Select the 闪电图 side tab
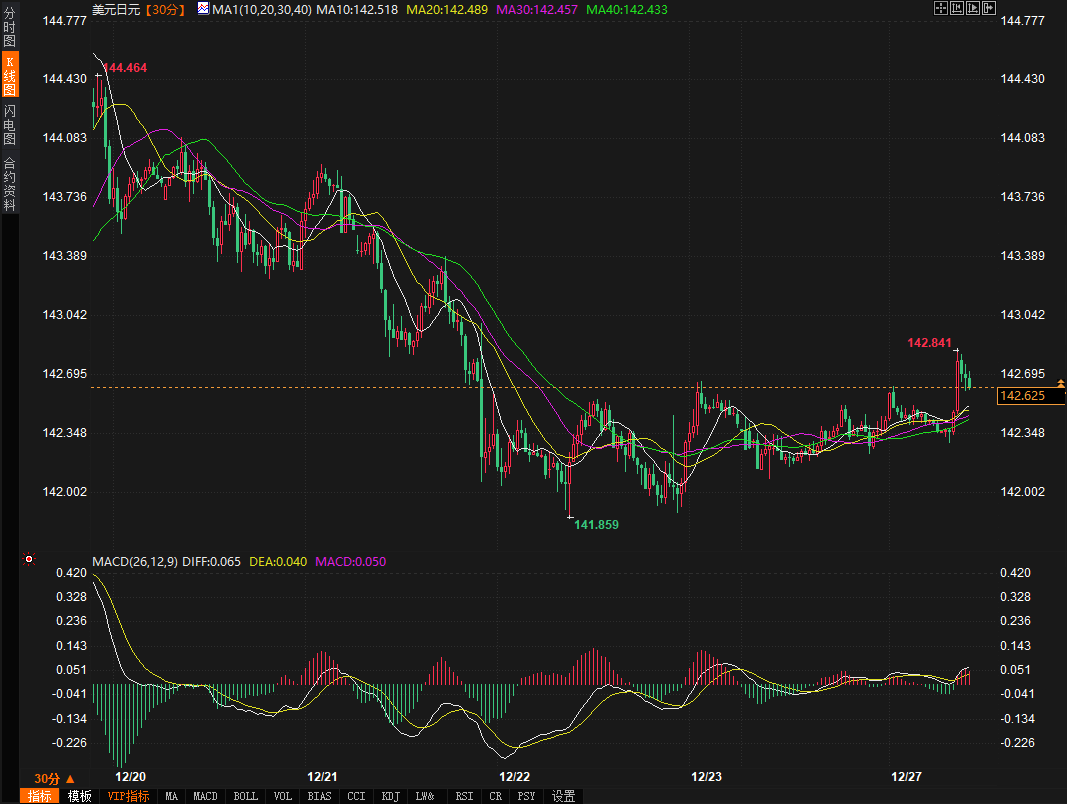The image size is (1067, 804). tap(9, 125)
